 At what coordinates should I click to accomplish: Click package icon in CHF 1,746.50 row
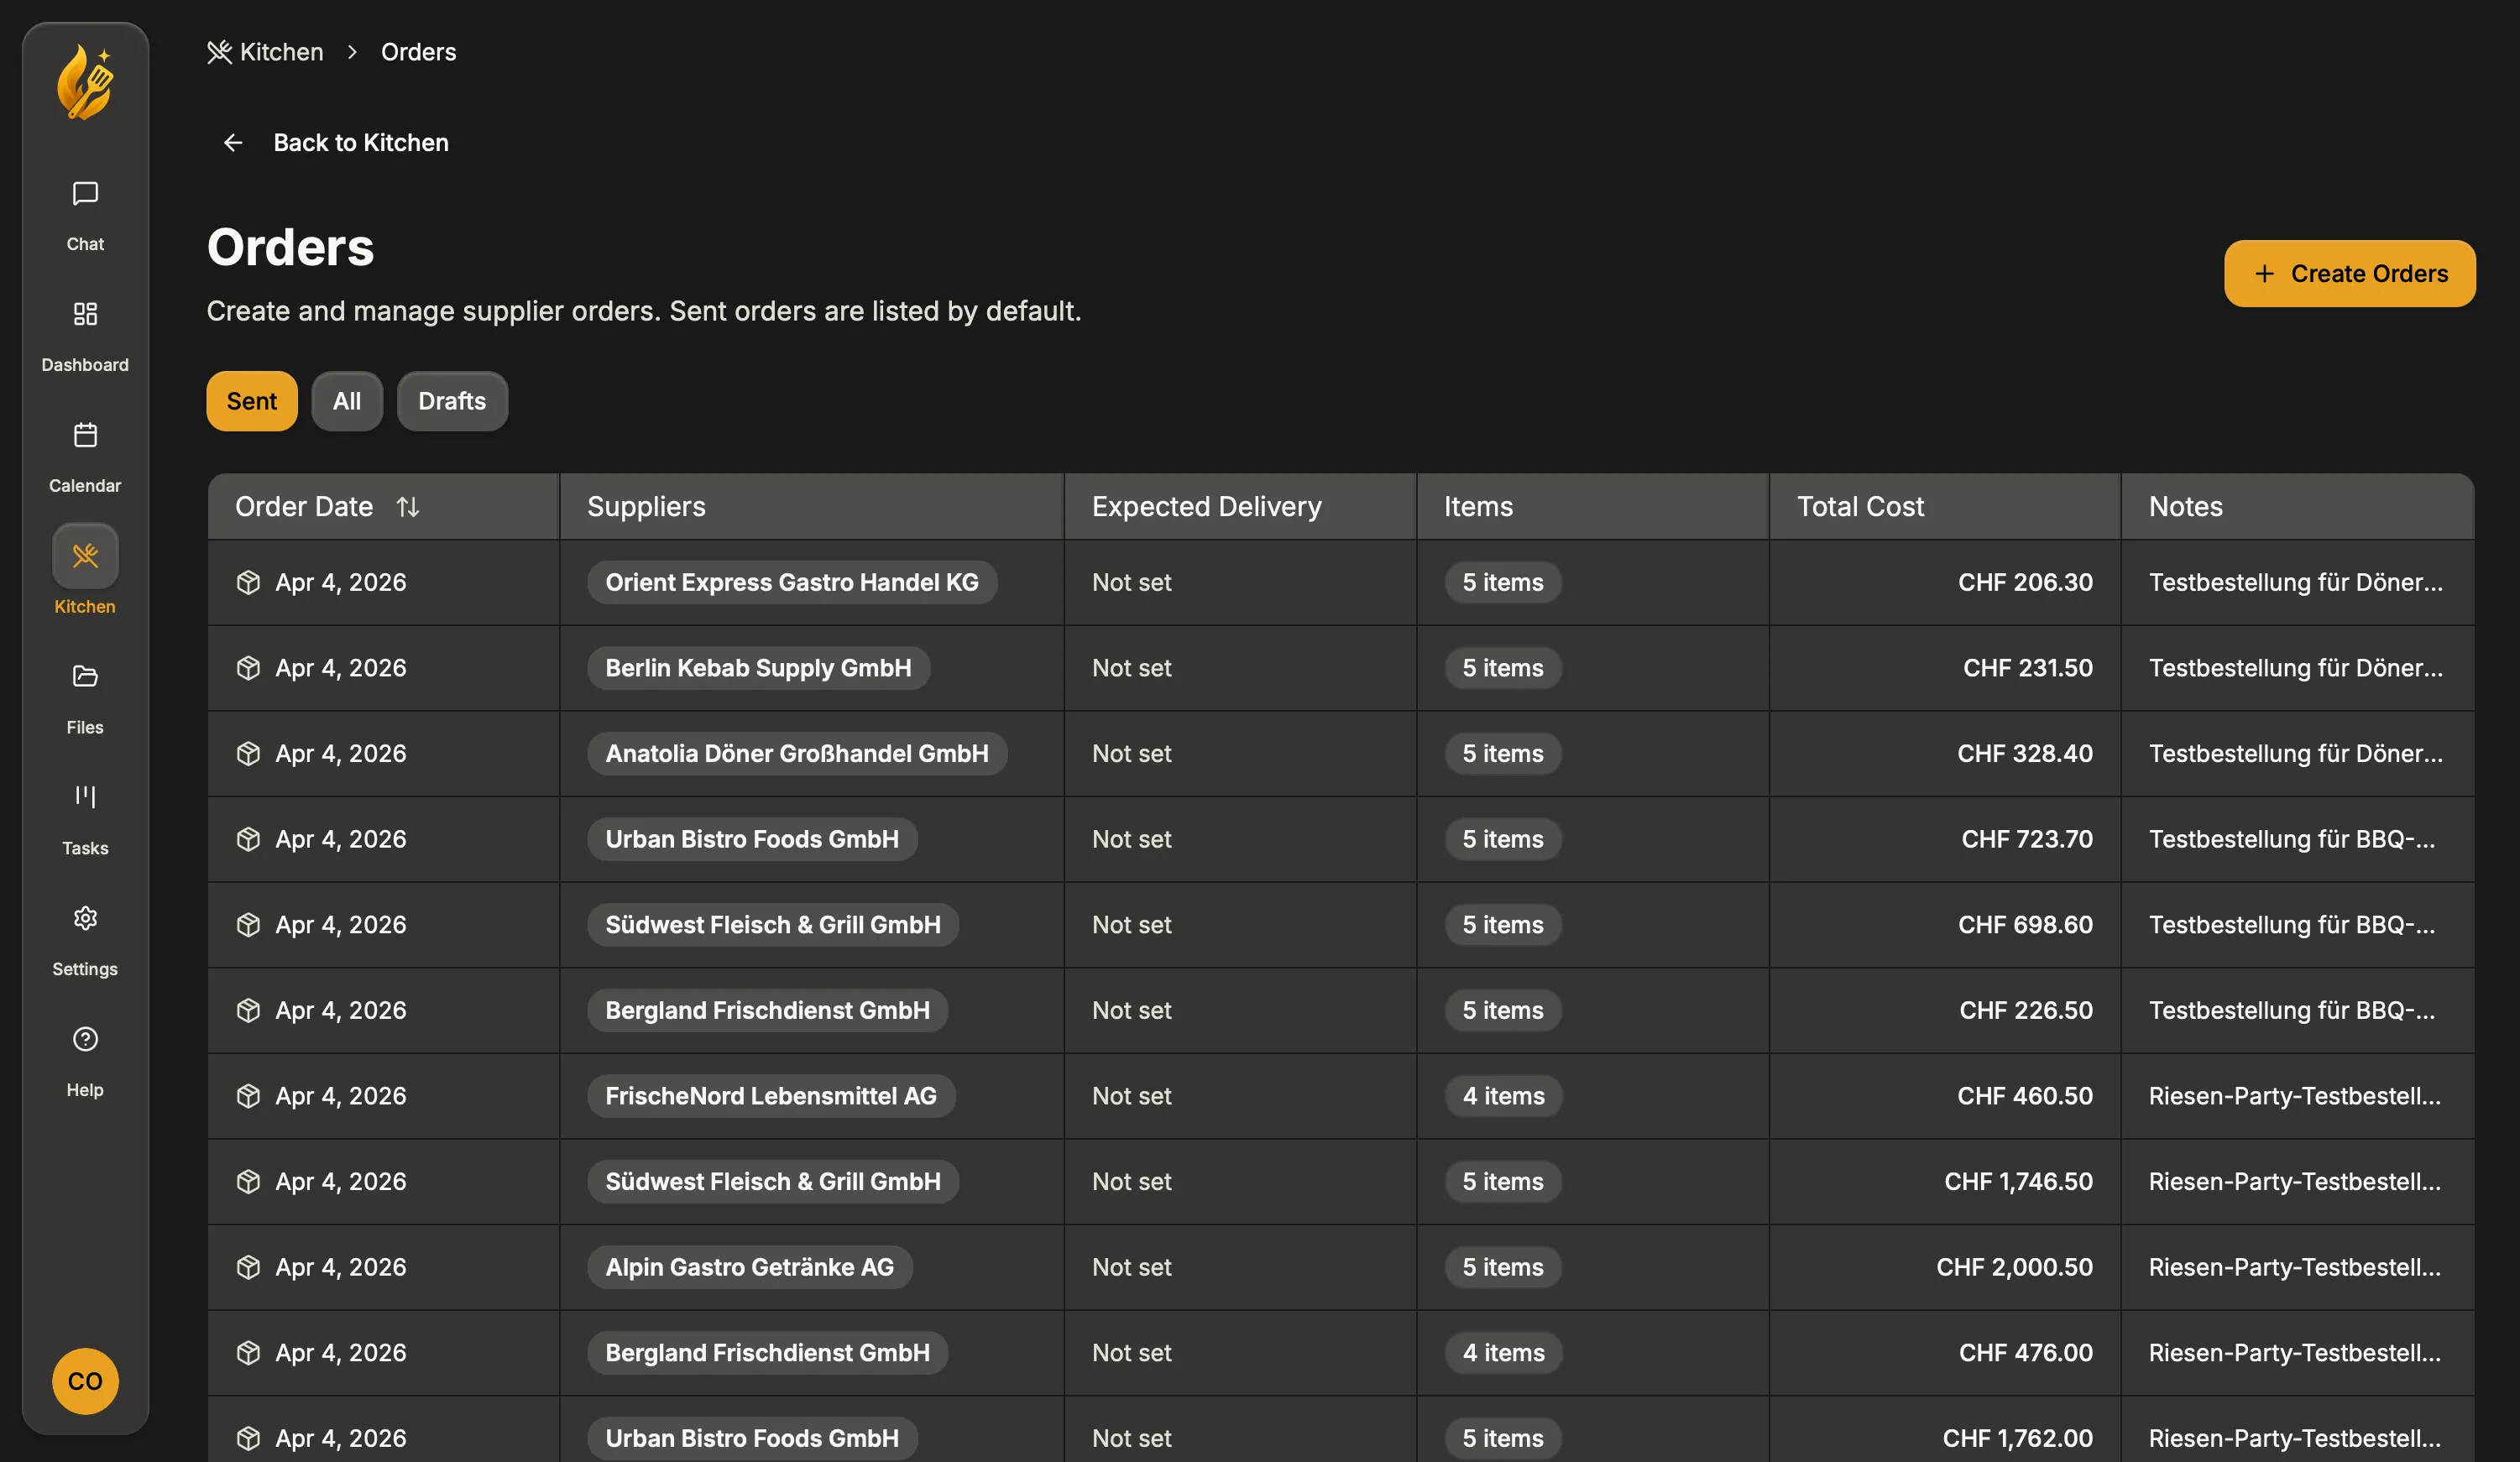[248, 1181]
